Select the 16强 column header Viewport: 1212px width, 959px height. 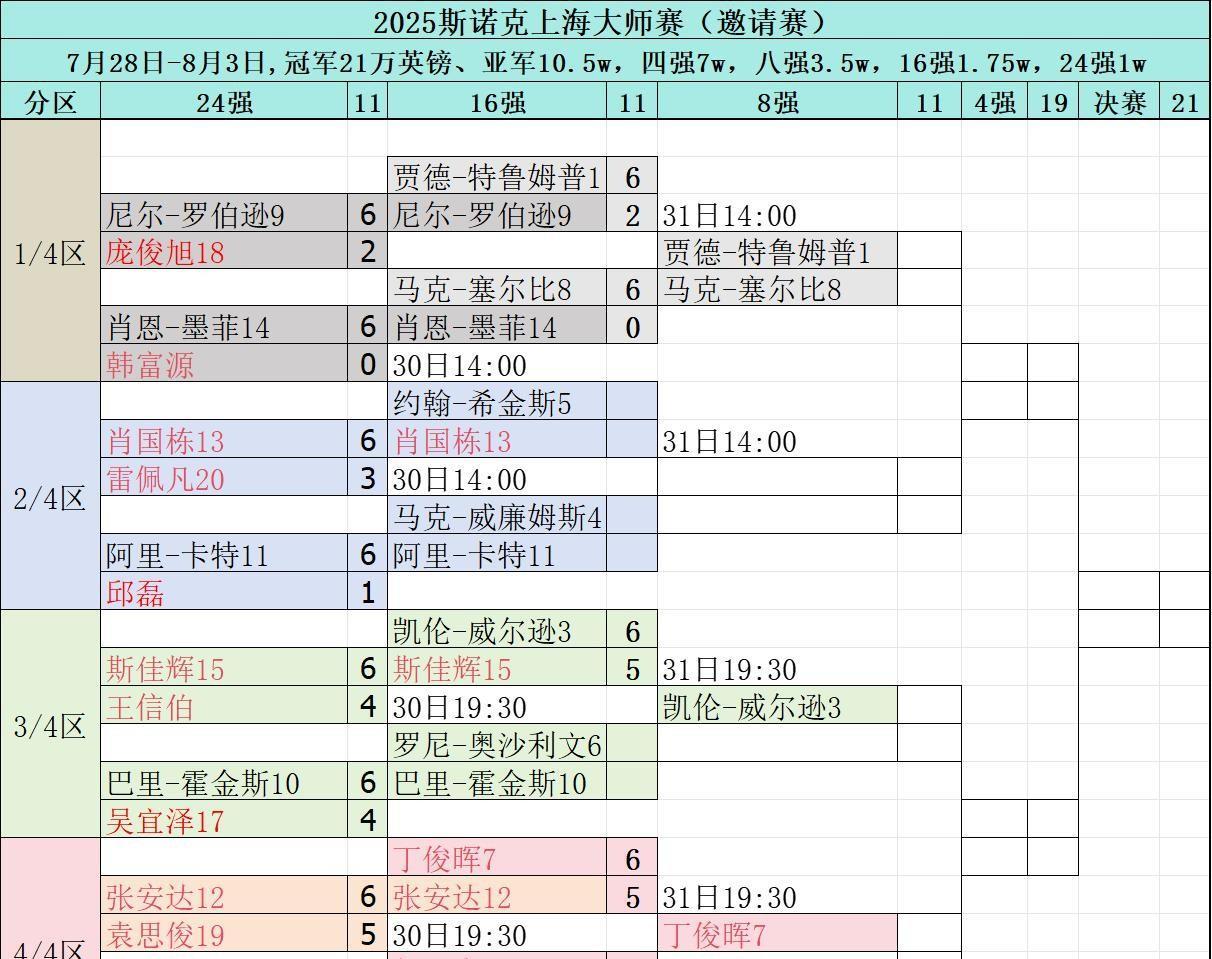(497, 101)
